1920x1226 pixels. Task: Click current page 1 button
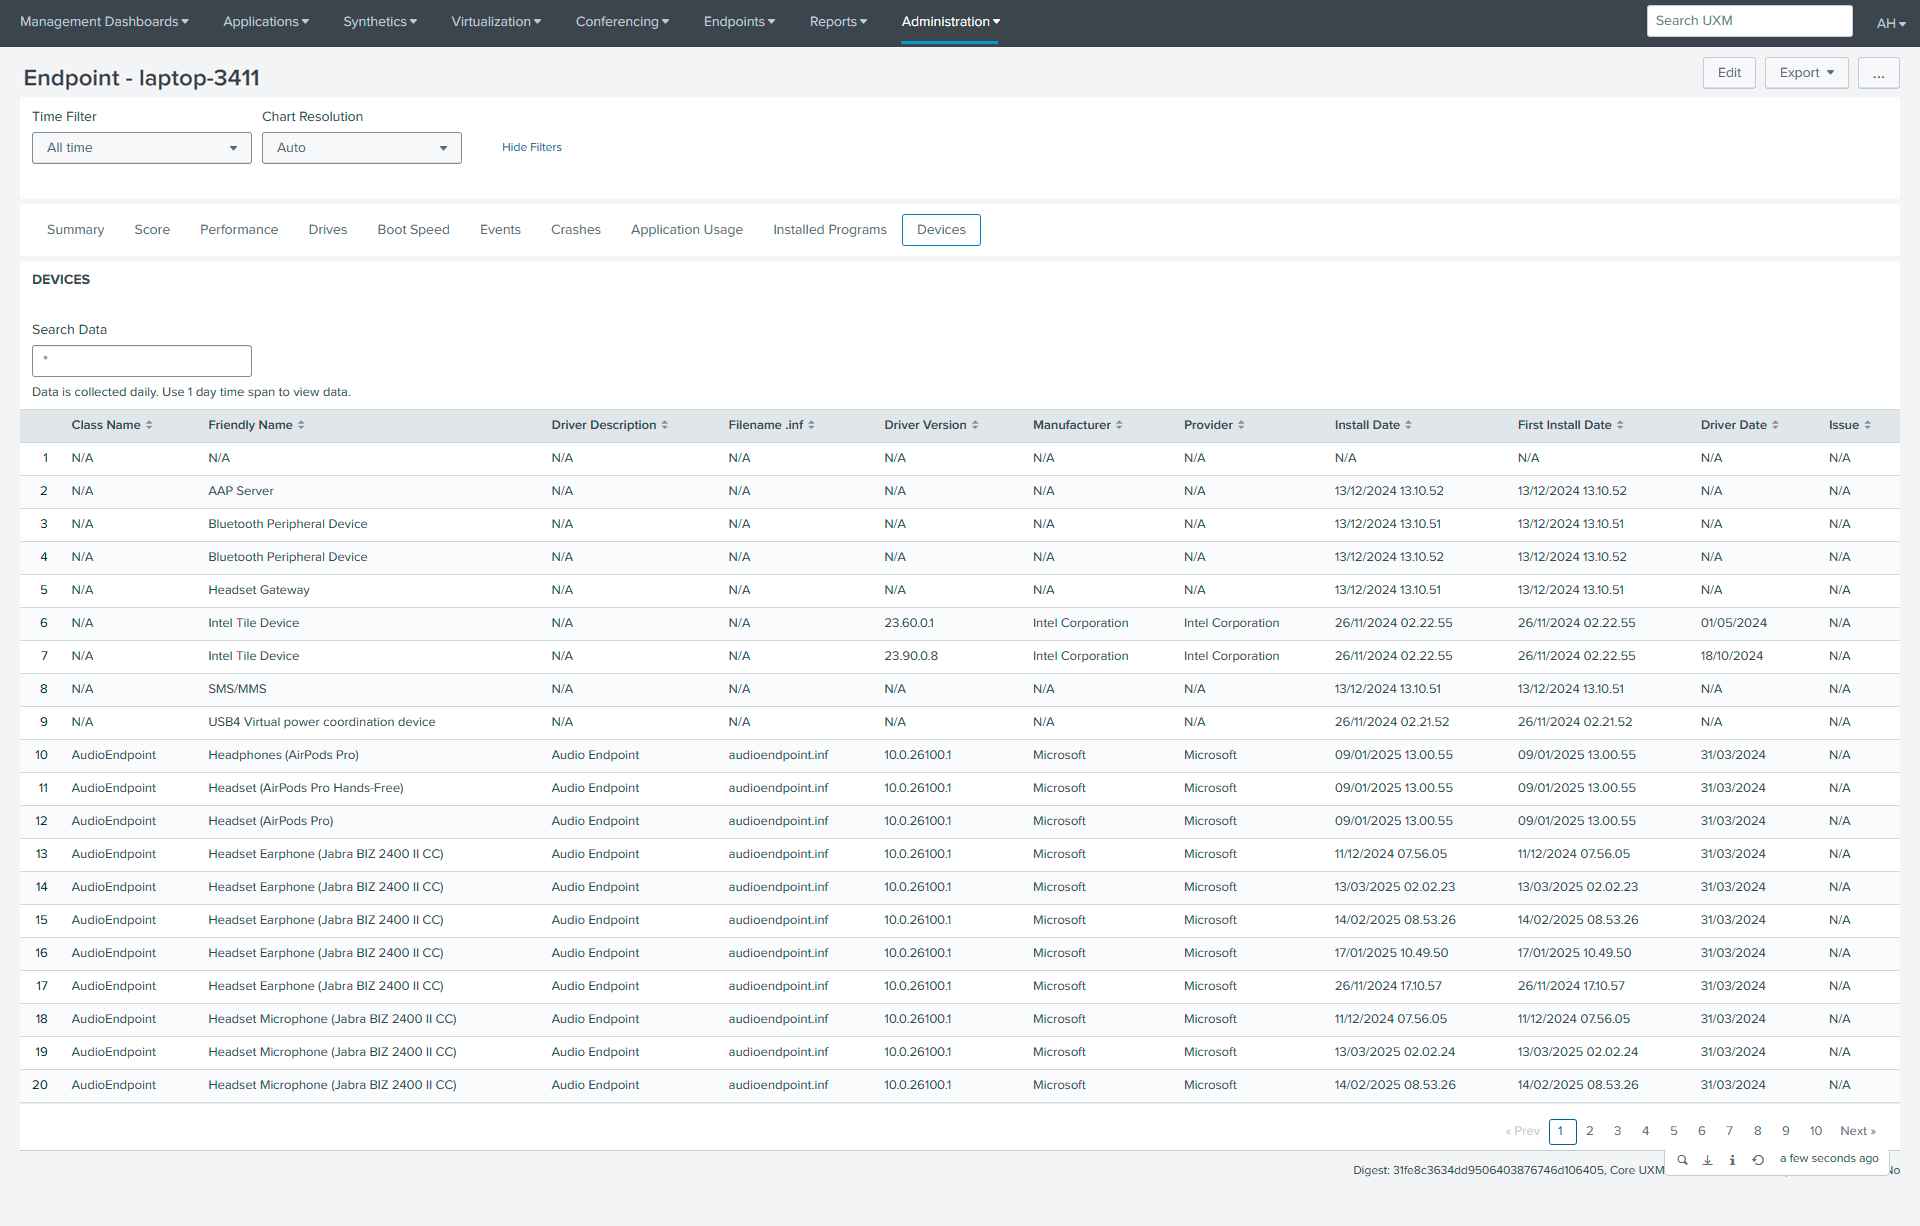click(1562, 1131)
